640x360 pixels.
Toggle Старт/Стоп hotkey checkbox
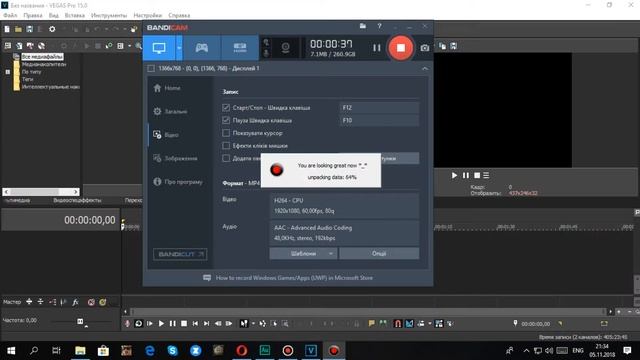tap(226, 107)
